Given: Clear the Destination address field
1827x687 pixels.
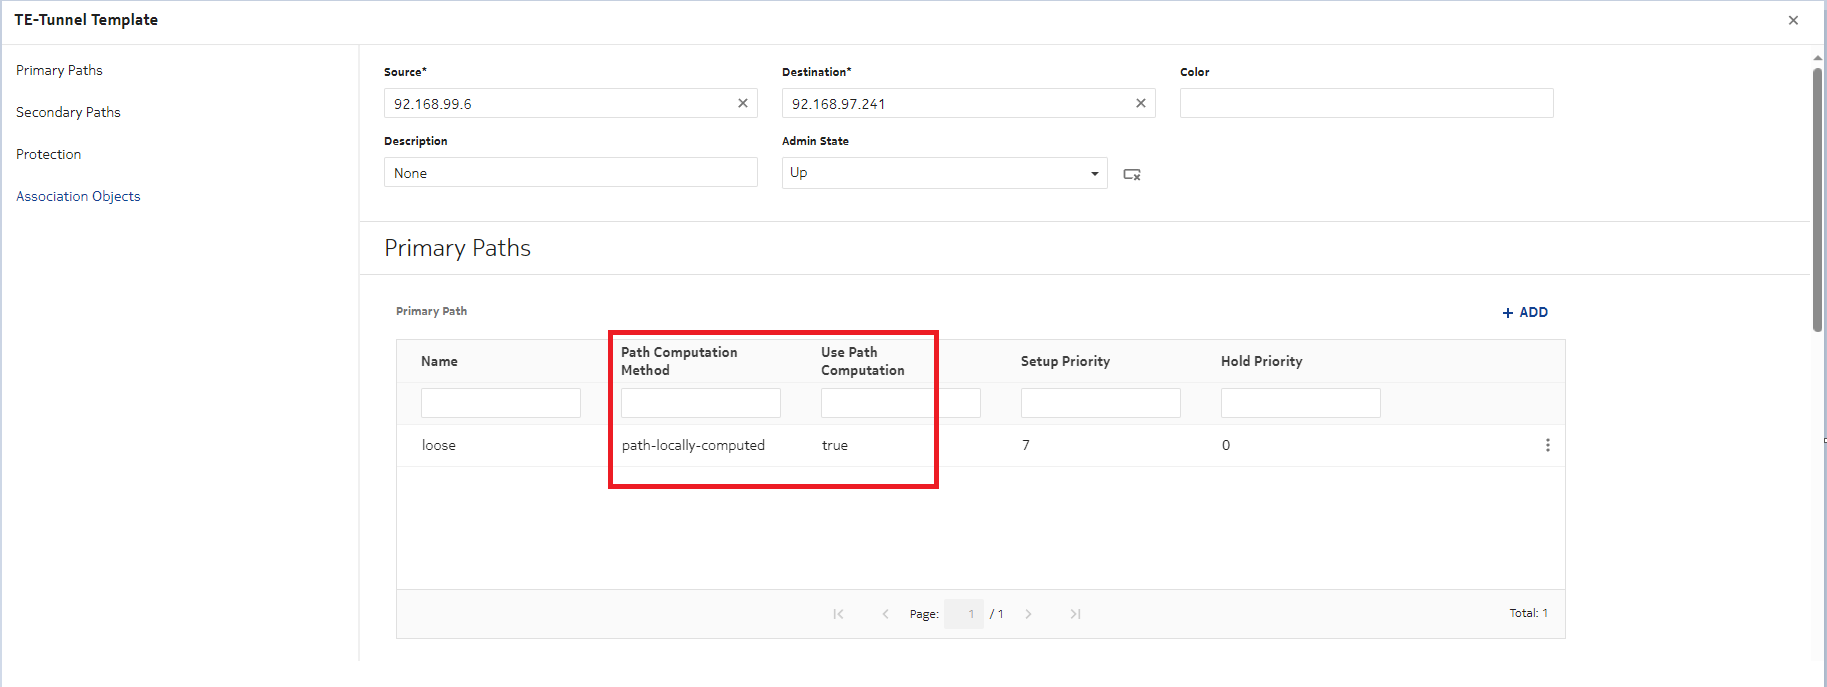Looking at the screenshot, I should (x=1140, y=103).
